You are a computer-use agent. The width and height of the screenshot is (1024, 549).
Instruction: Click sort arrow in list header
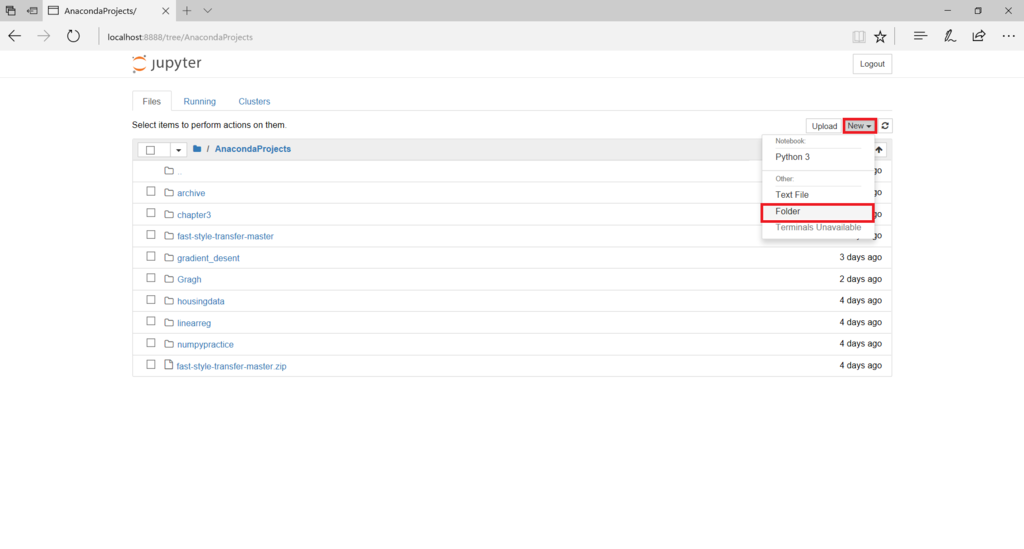click(x=879, y=150)
